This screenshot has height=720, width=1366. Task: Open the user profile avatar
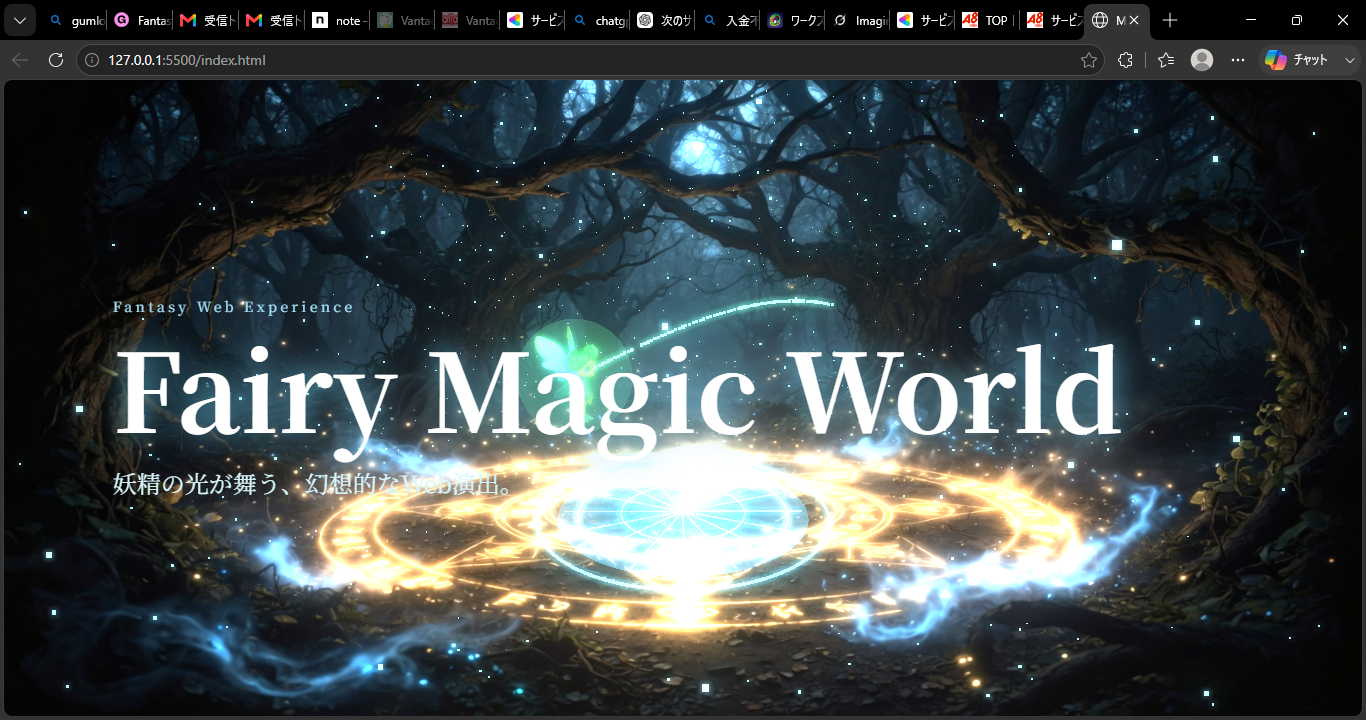coord(1202,60)
